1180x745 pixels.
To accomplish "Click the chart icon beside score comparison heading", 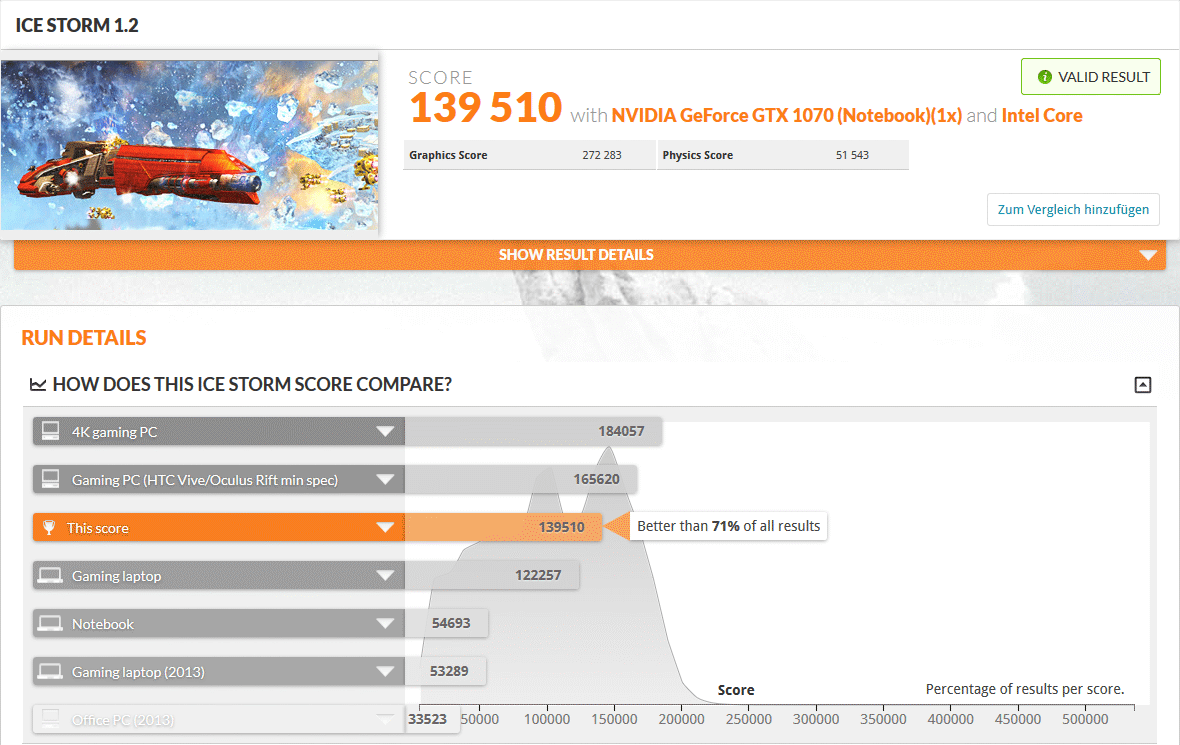I will tap(38, 385).
